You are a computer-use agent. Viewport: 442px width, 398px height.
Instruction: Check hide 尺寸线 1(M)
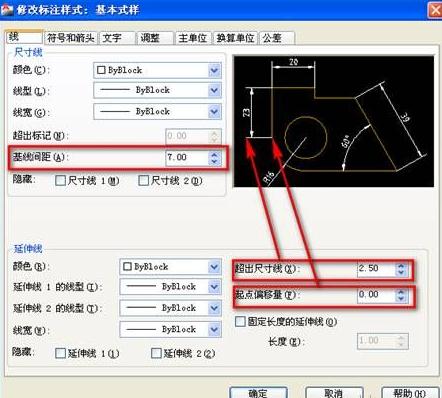tap(60, 181)
